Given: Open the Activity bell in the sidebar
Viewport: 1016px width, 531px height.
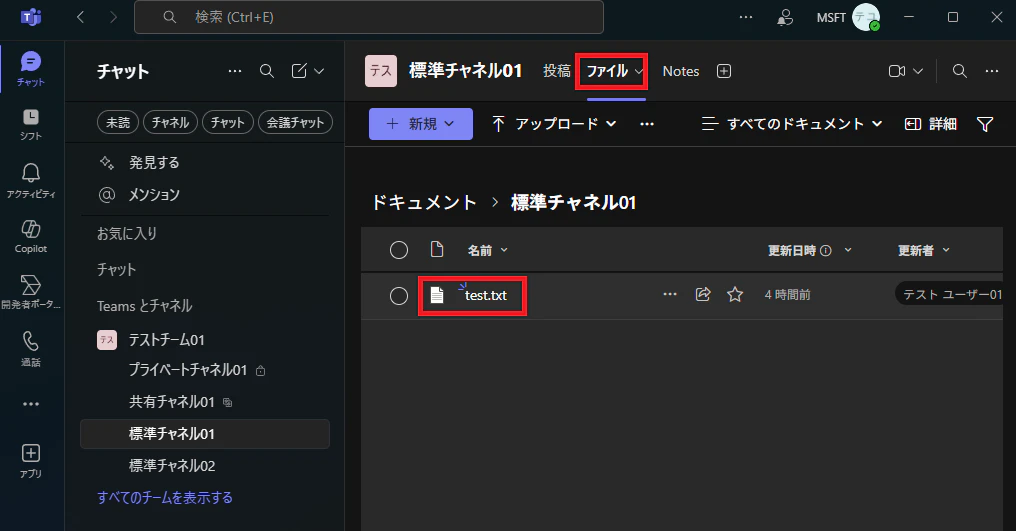Looking at the screenshot, I should click(x=30, y=180).
